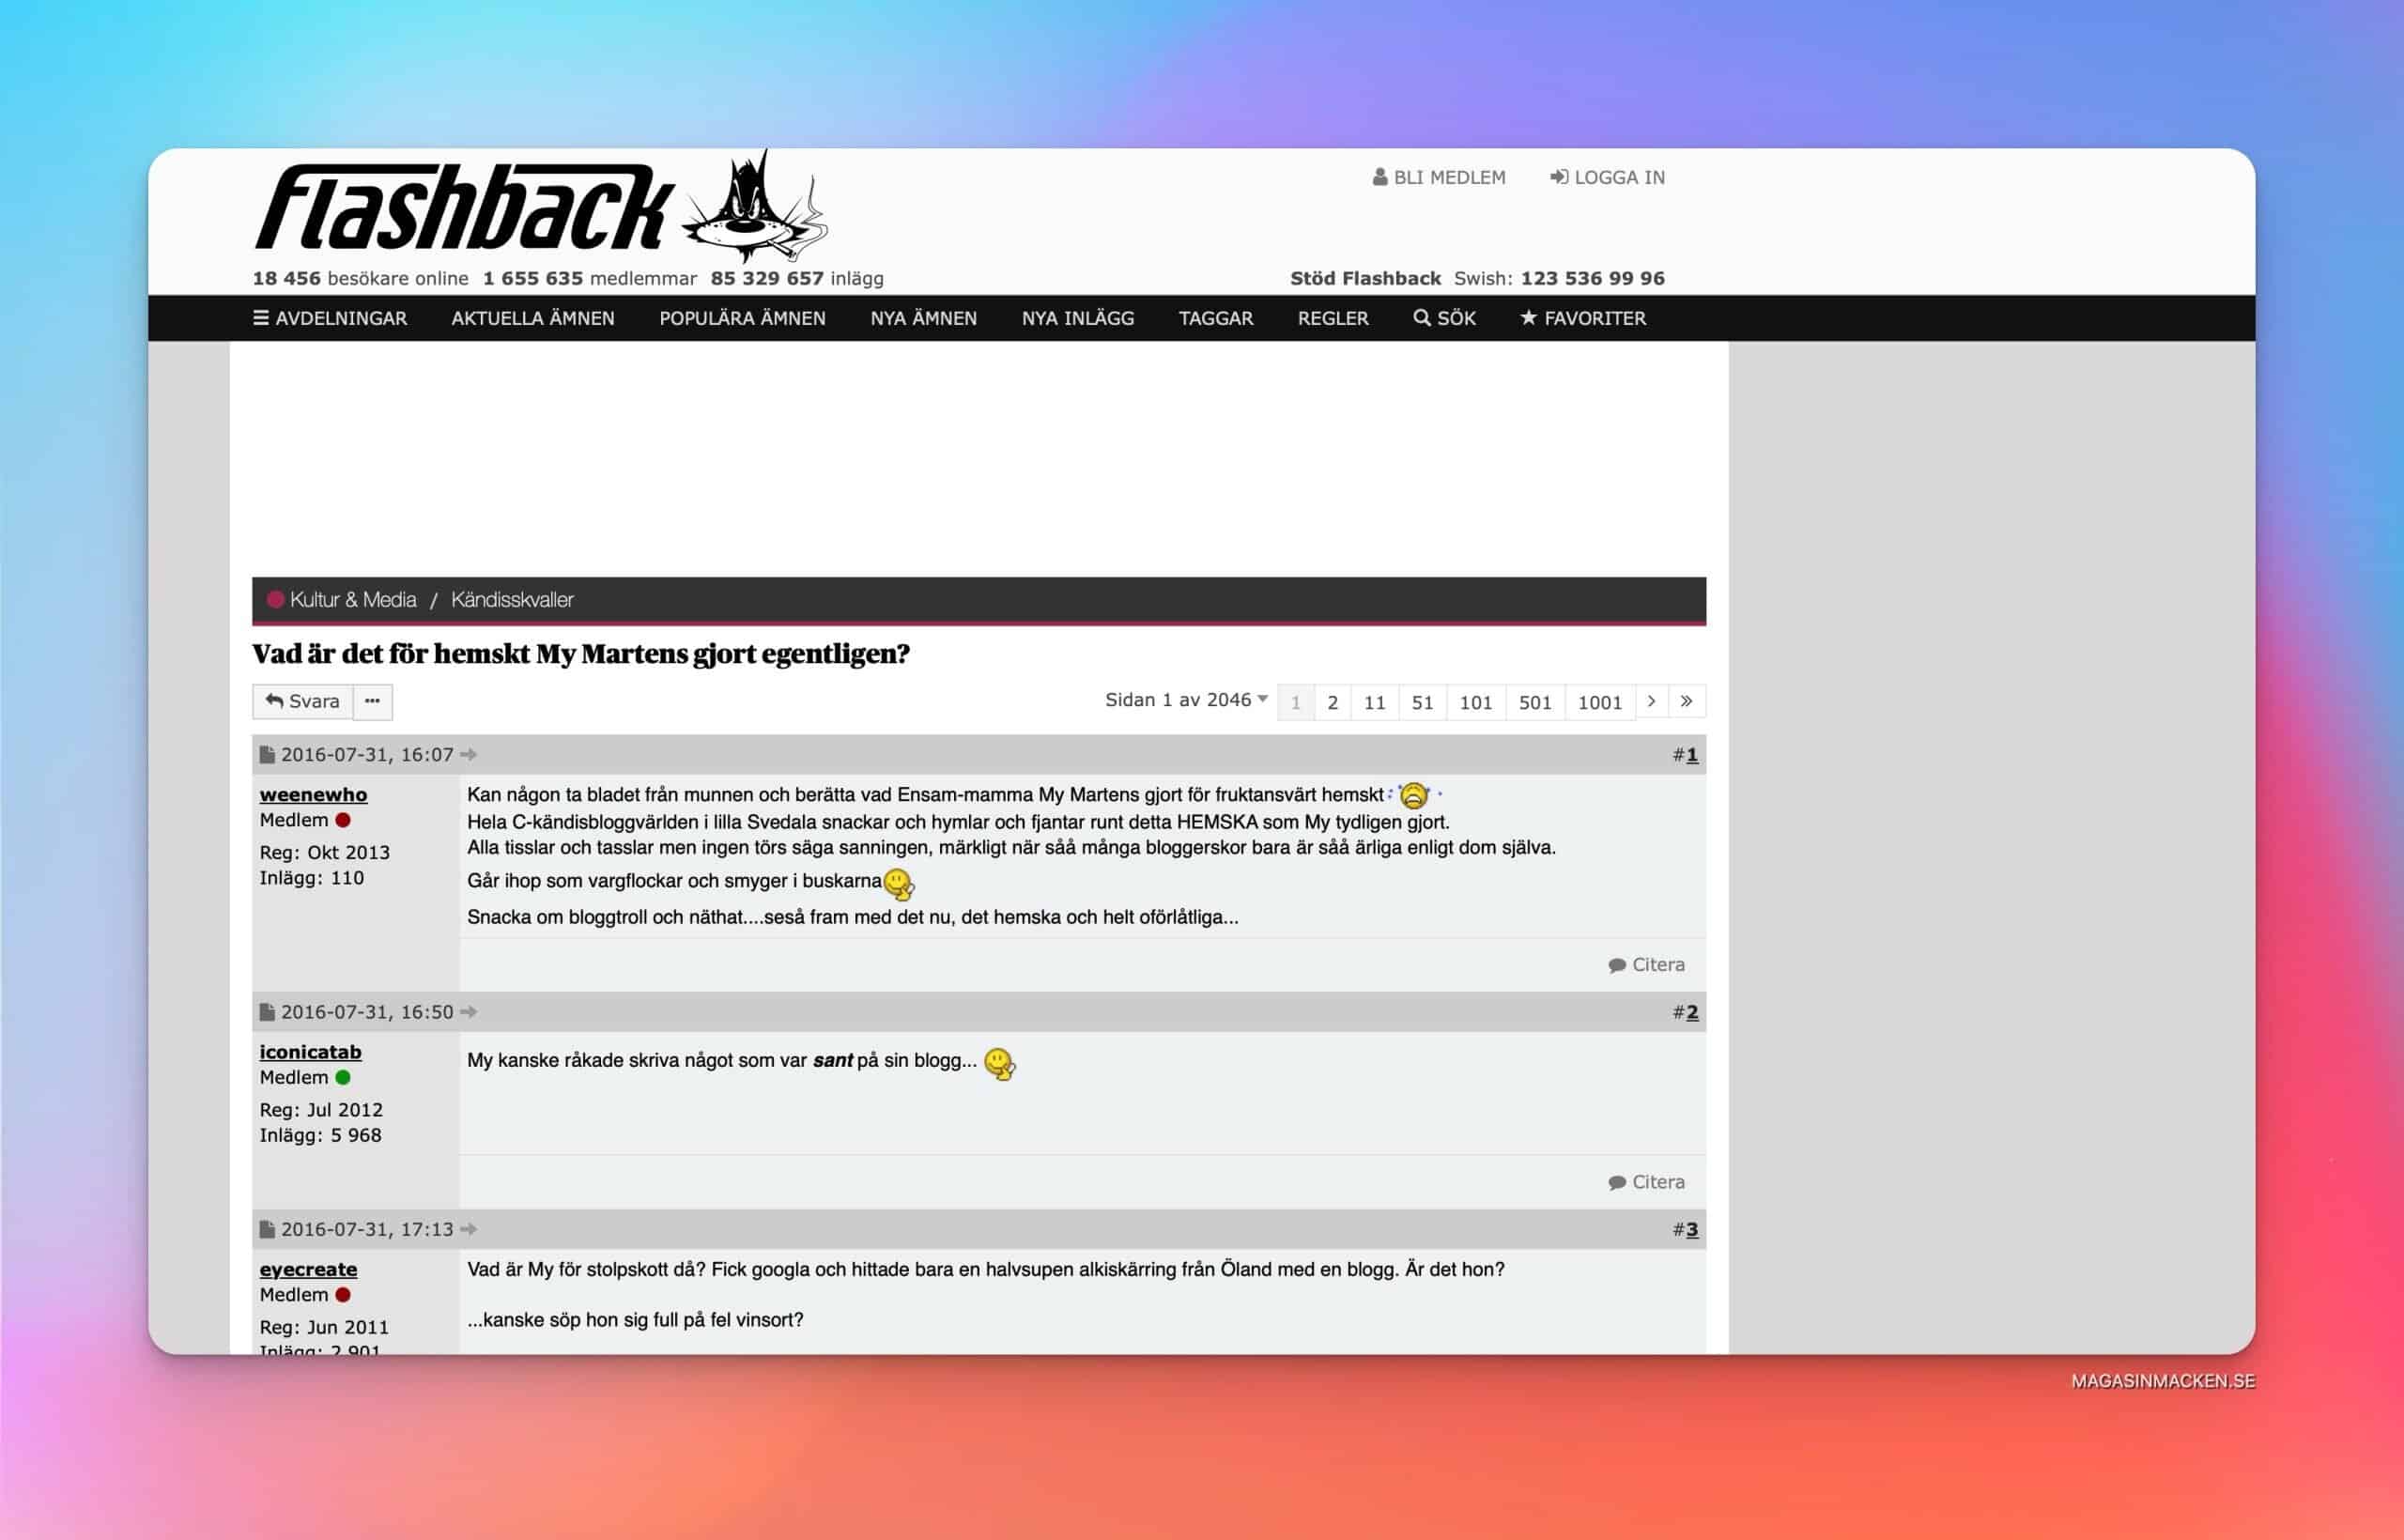The image size is (2404, 1540).
Task: Expand the 'Sidan 1 av 2046' page dropdown
Action: click(1186, 700)
